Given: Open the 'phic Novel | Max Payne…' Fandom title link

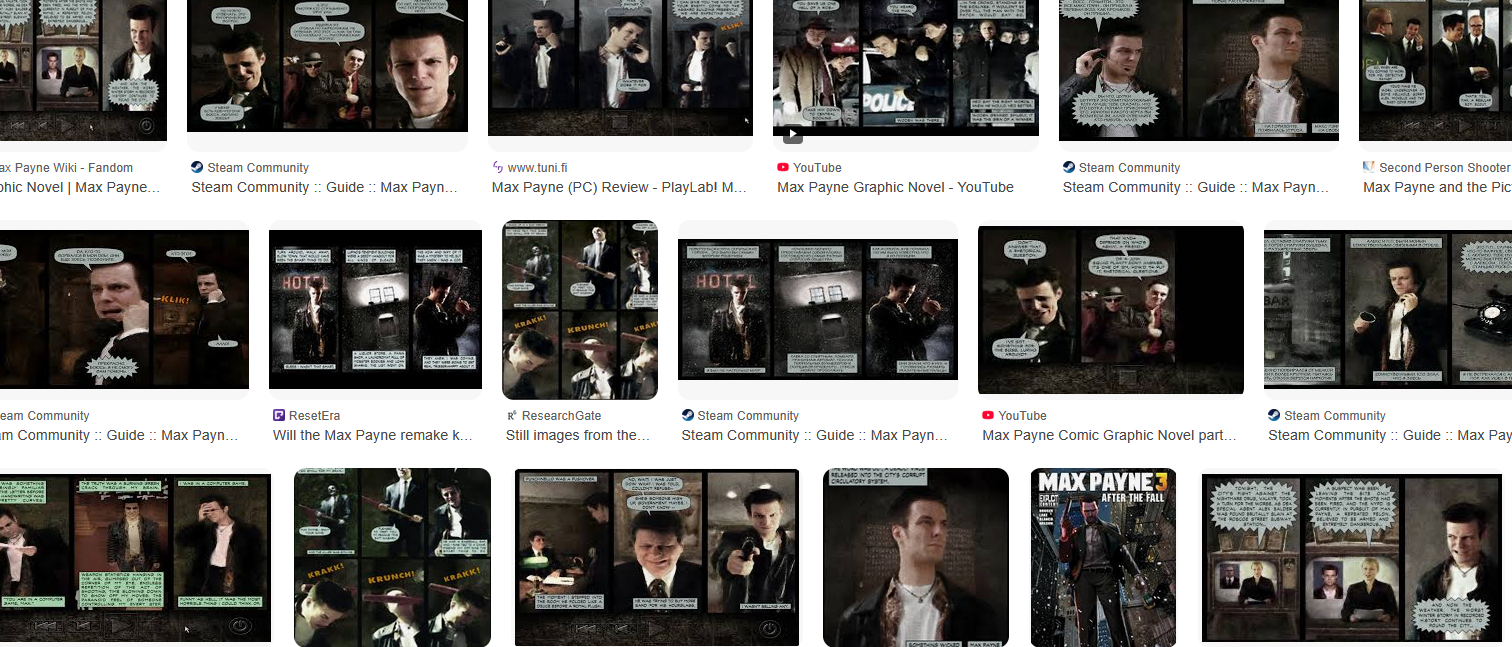Looking at the screenshot, I should pos(80,187).
